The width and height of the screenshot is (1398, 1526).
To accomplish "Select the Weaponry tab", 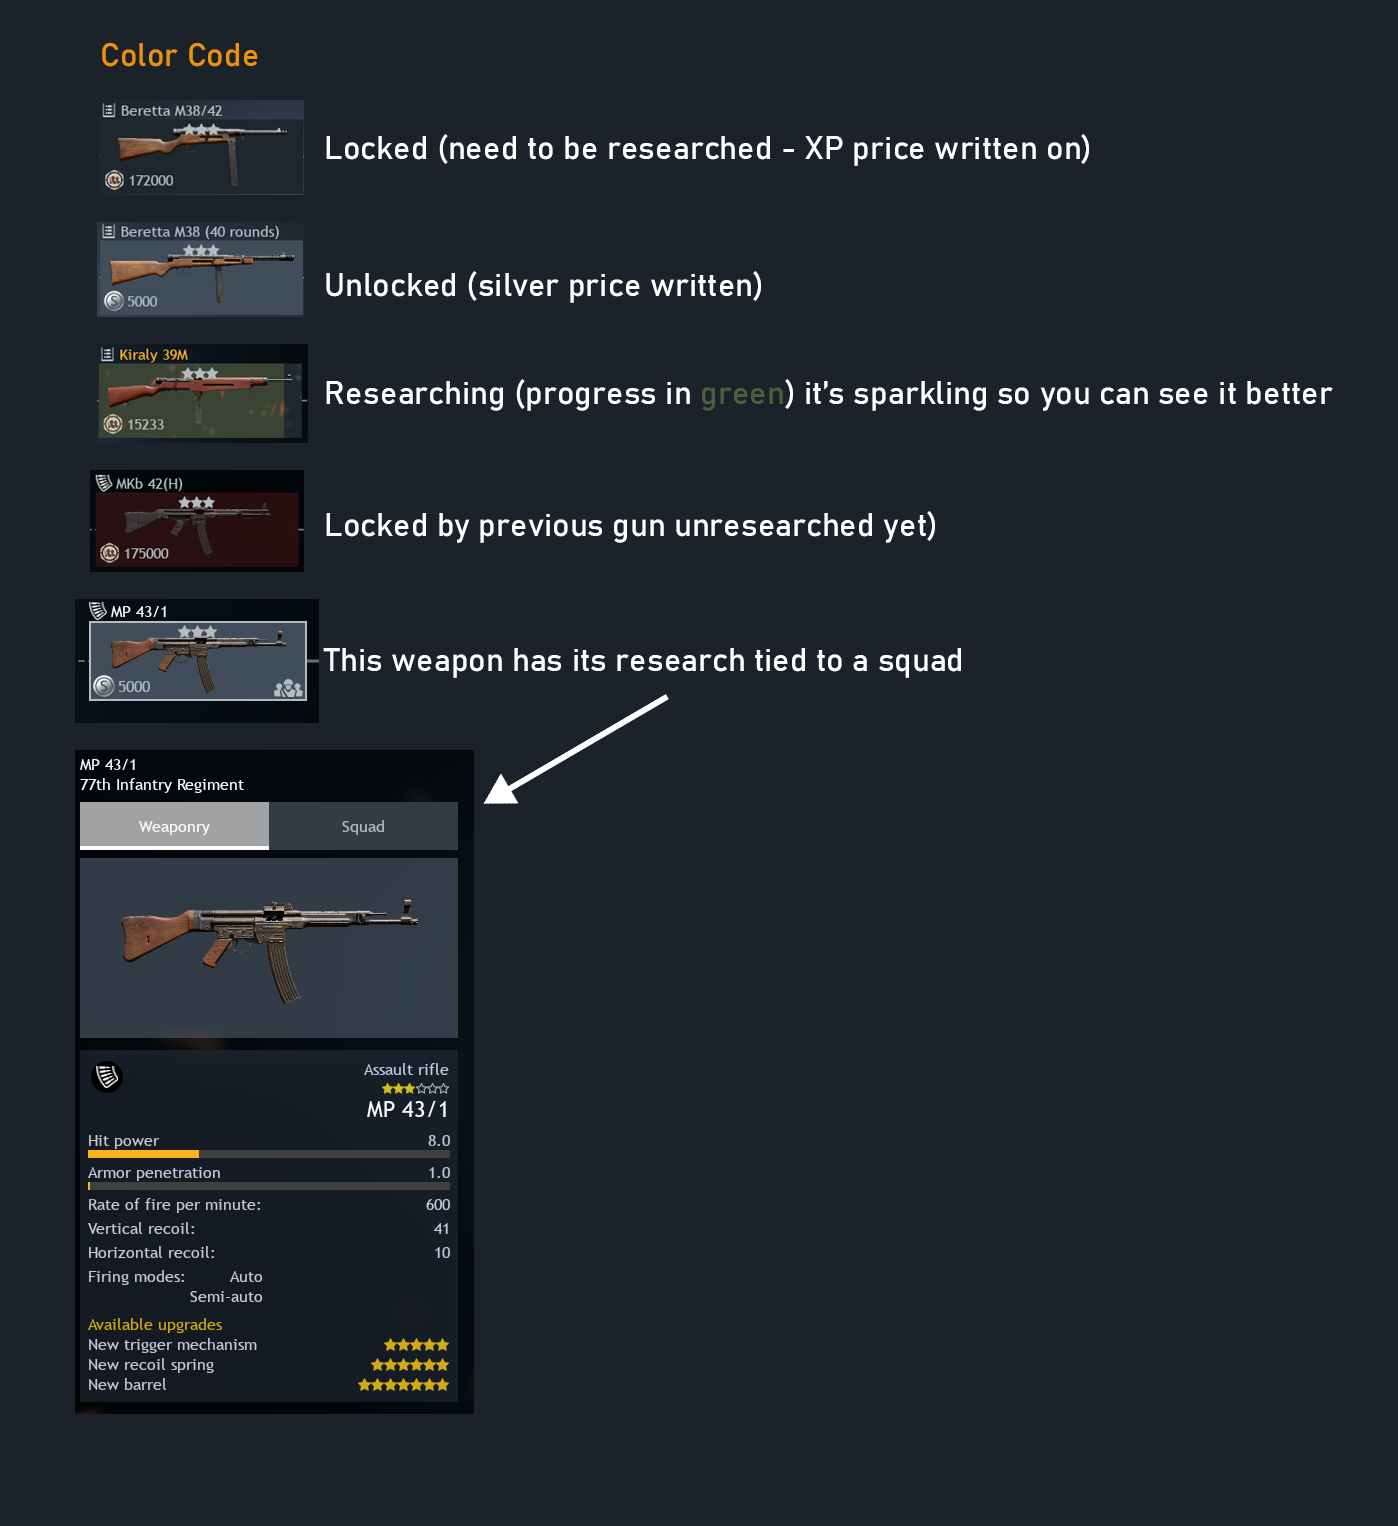I will click(174, 826).
